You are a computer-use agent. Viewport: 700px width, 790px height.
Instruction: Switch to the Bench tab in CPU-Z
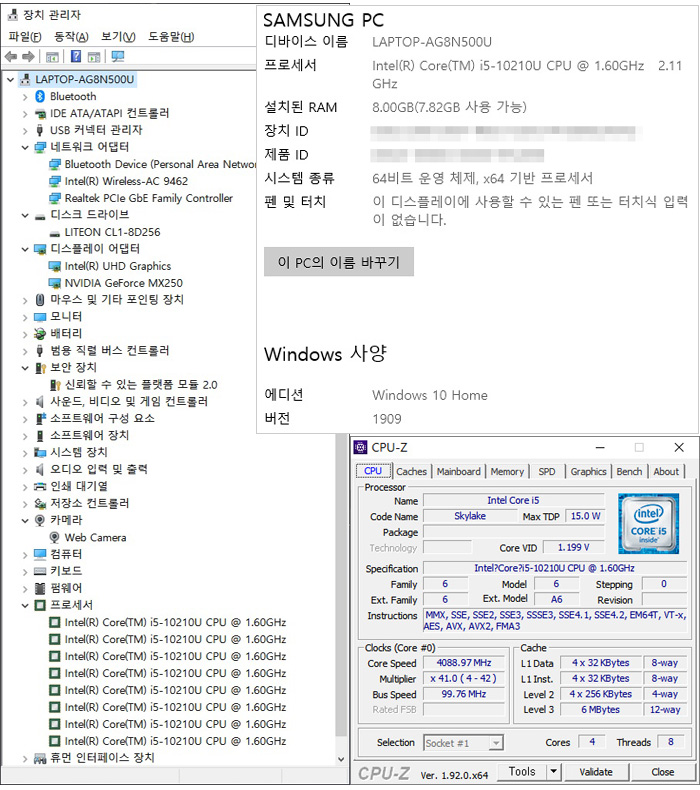point(629,472)
